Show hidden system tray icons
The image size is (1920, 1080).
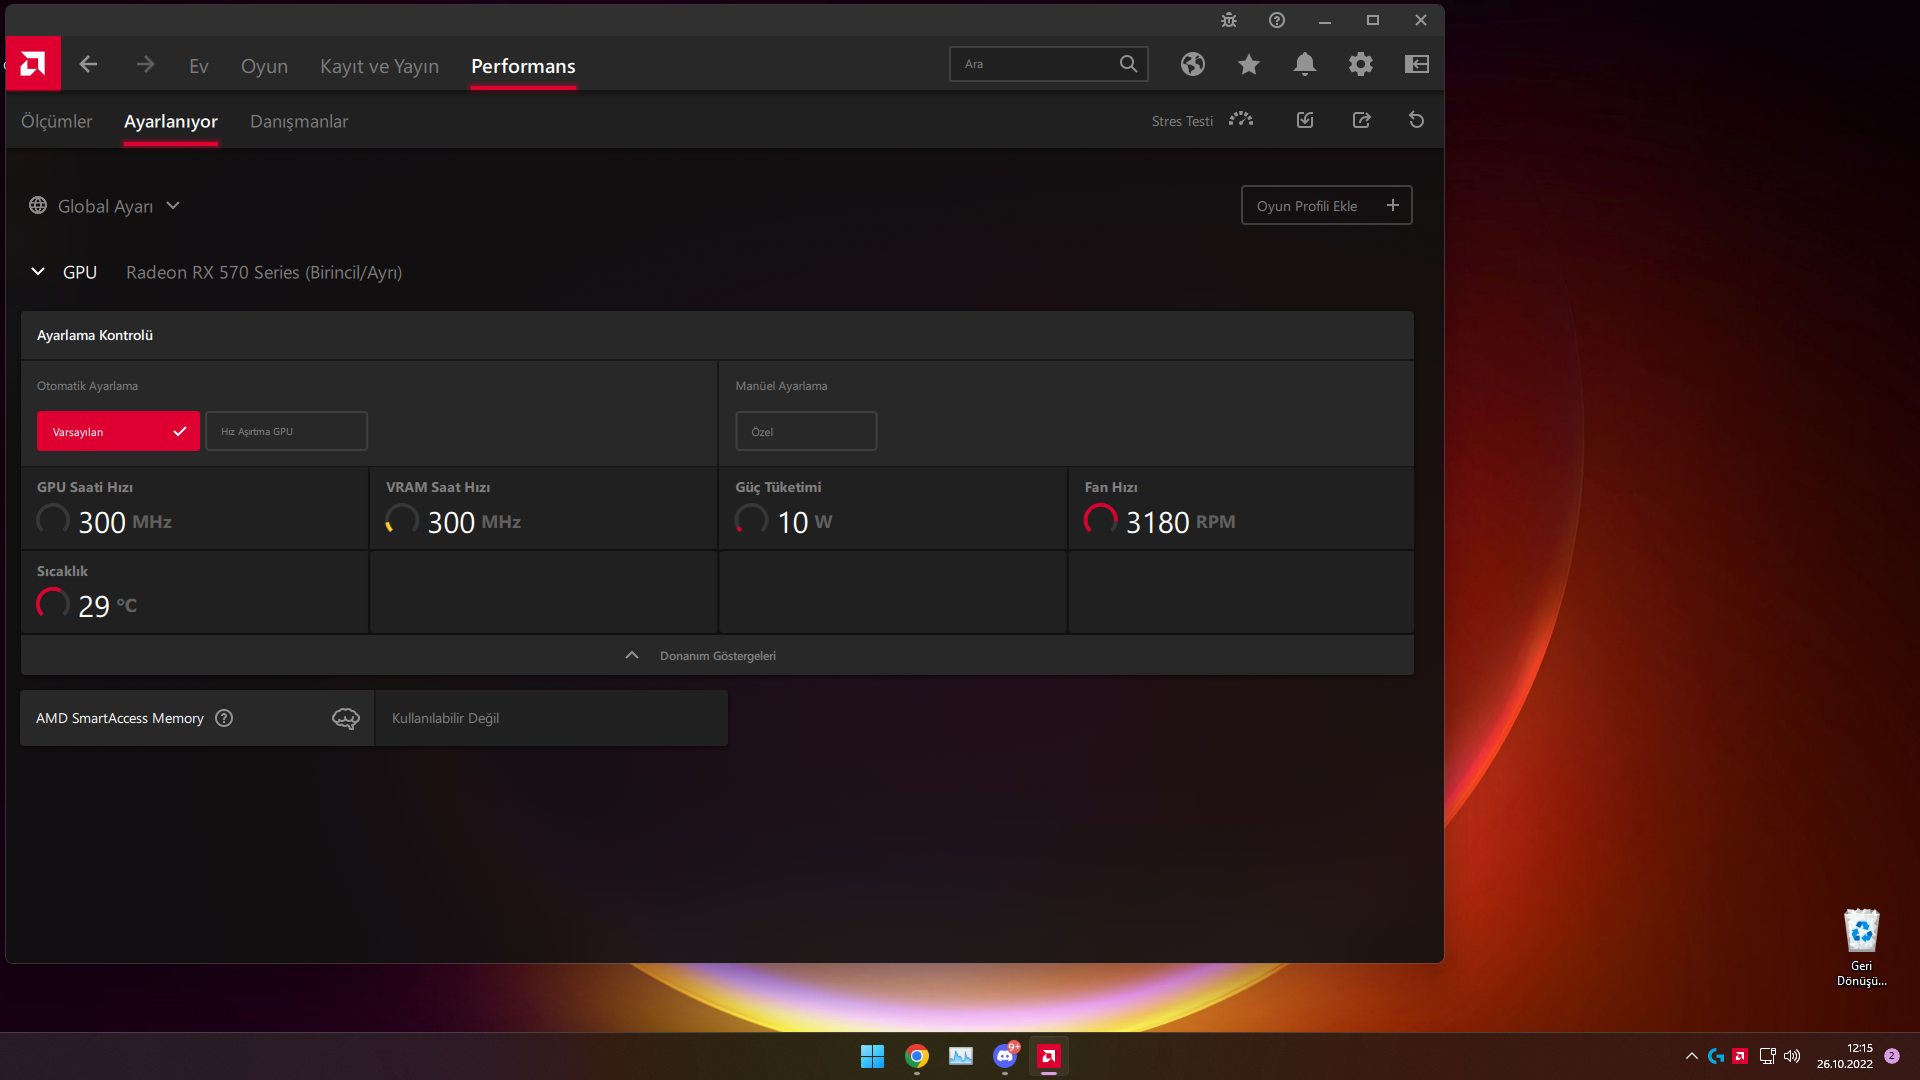click(x=1691, y=1056)
